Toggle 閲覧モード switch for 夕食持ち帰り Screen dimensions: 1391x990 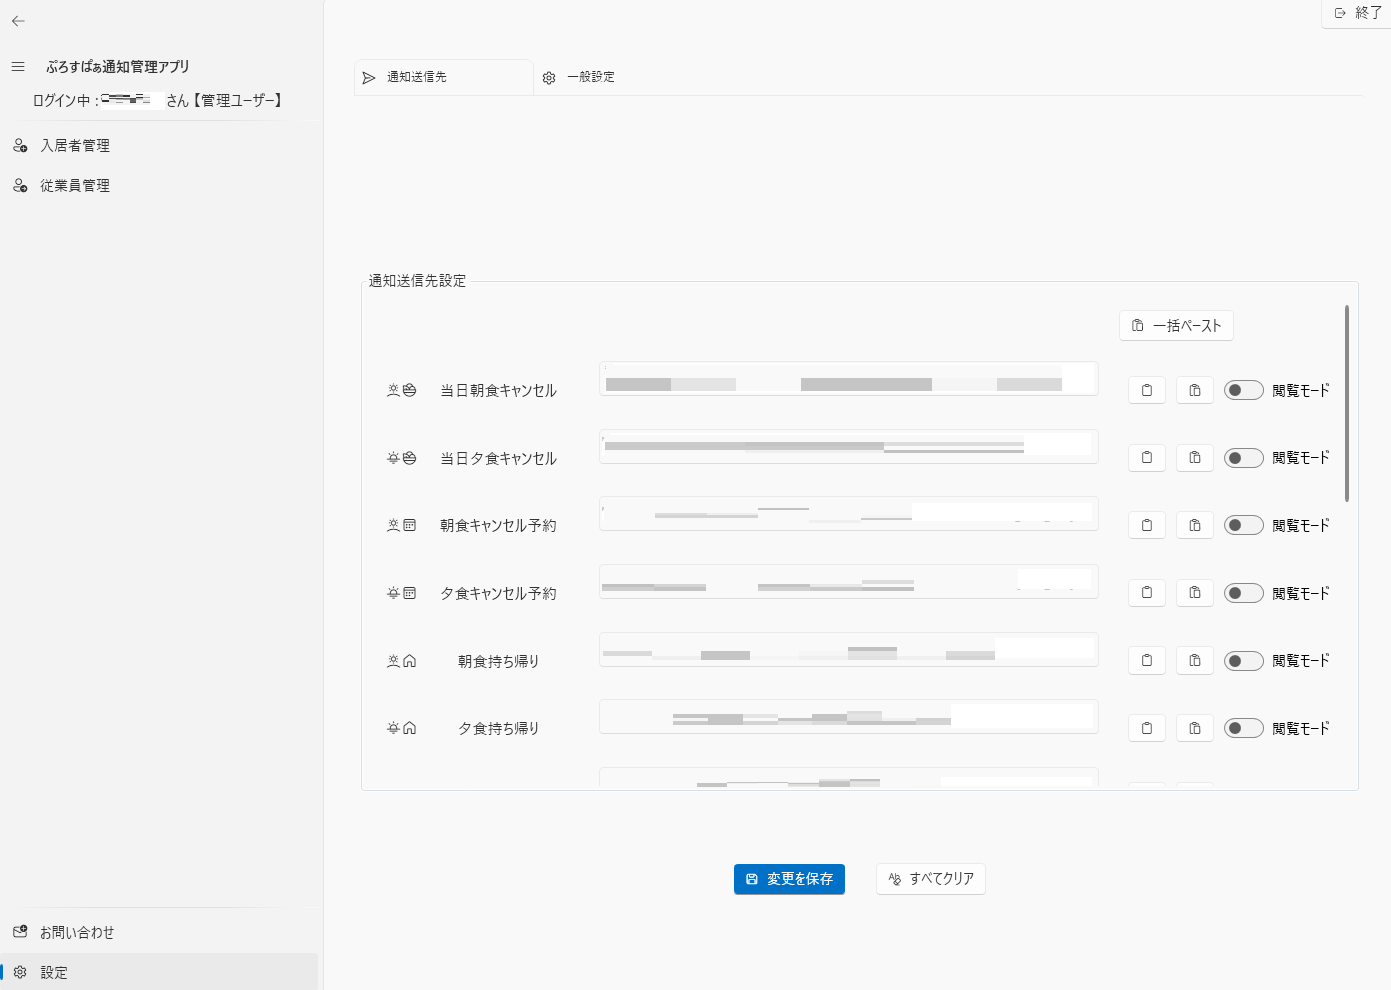[x=1244, y=728]
